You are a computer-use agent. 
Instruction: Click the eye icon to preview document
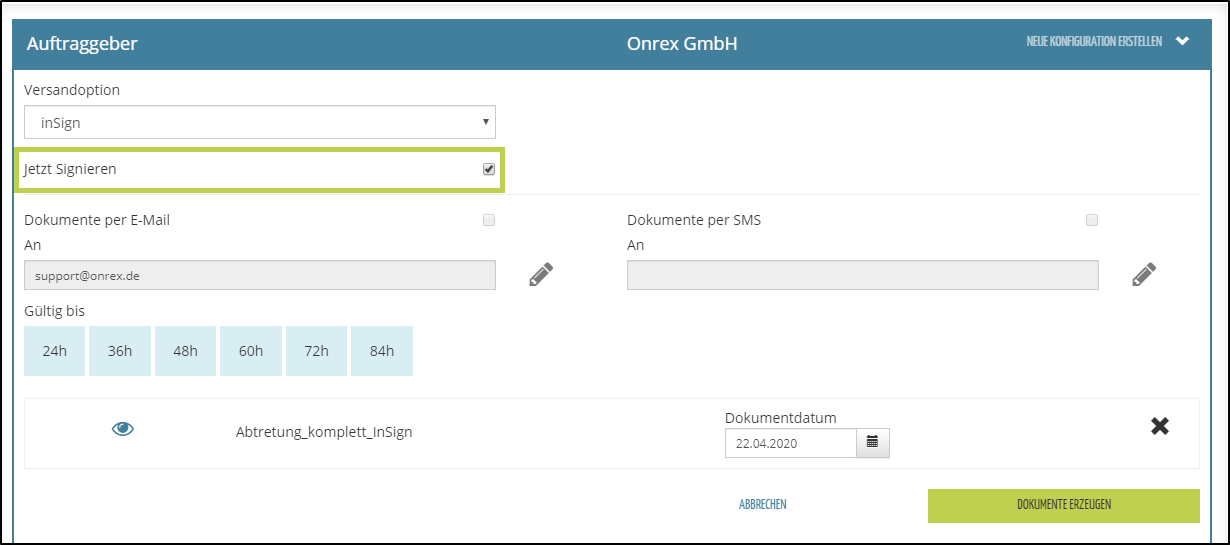click(123, 429)
